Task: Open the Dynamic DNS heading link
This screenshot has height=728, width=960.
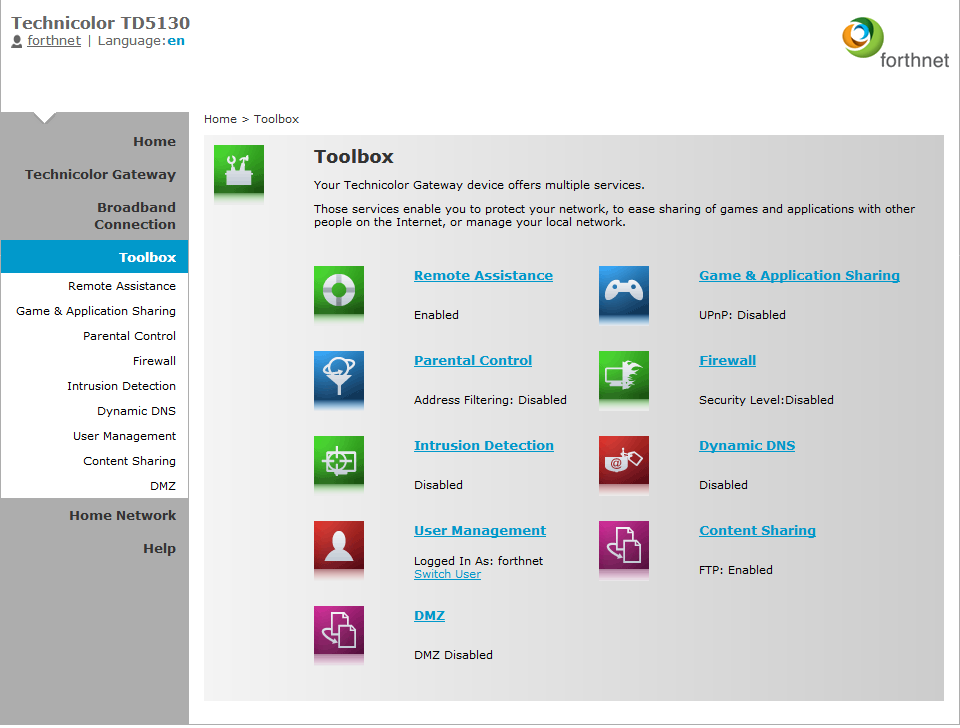Action: [x=747, y=446]
